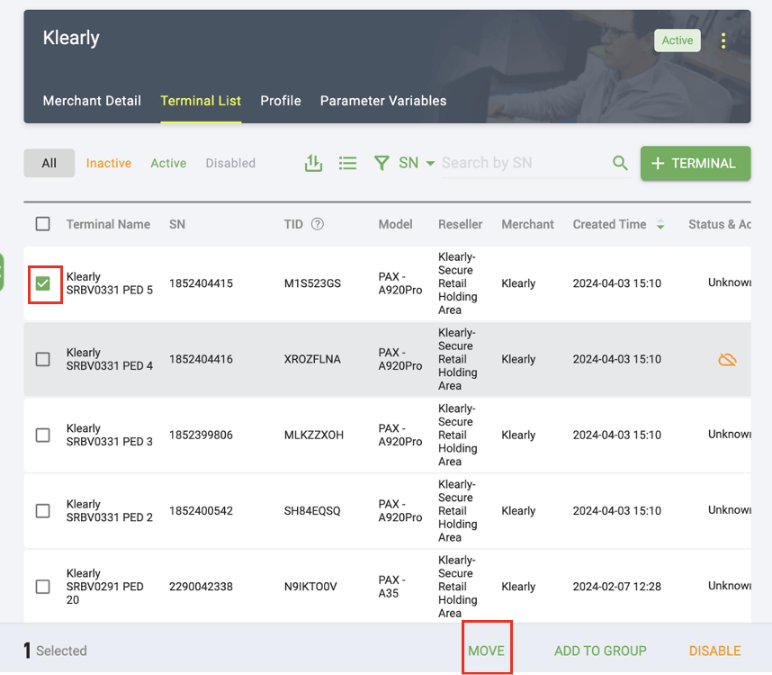Click the Terminal Name column header
Screen dimensions: 772x675
108,225
